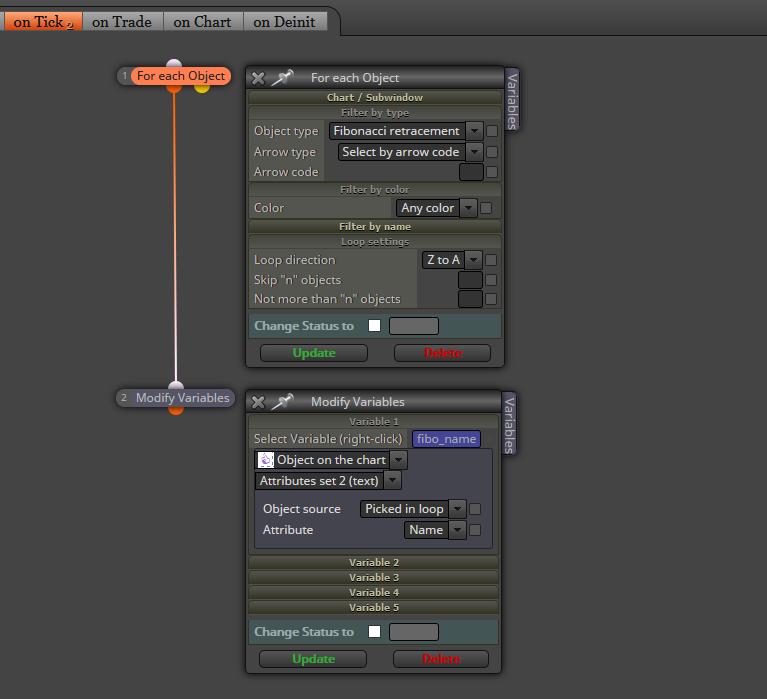This screenshot has width=767, height=699.
Task: Click Delete in Modify Variables panel
Action: [441, 659]
